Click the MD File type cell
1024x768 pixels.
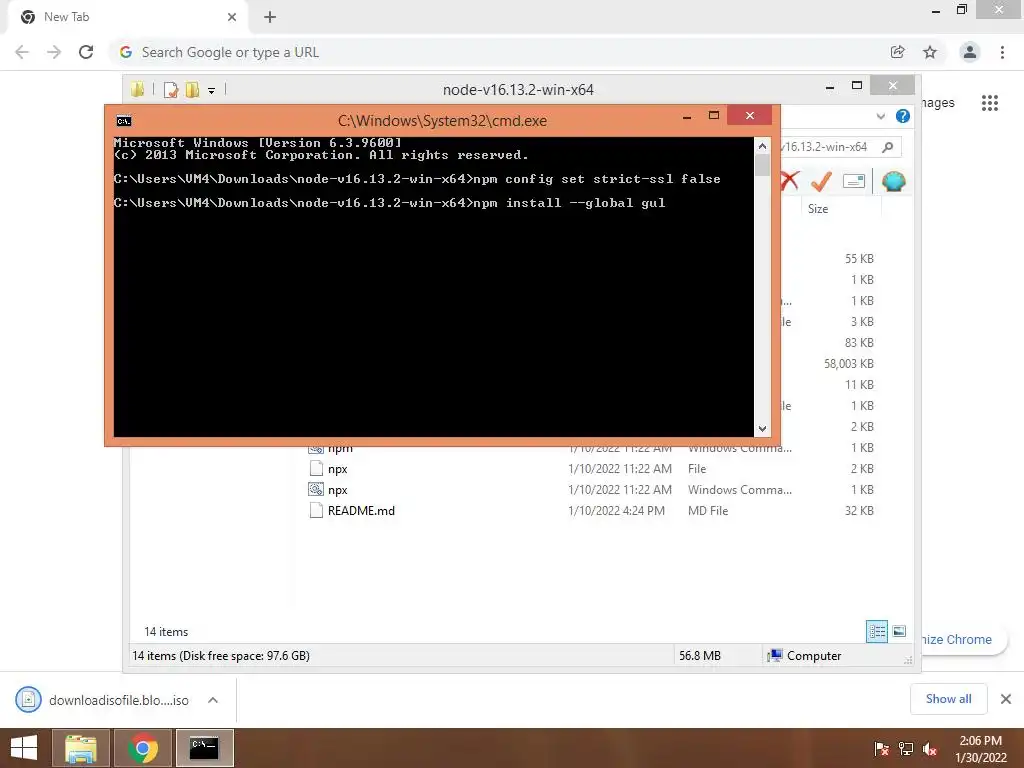pos(708,511)
